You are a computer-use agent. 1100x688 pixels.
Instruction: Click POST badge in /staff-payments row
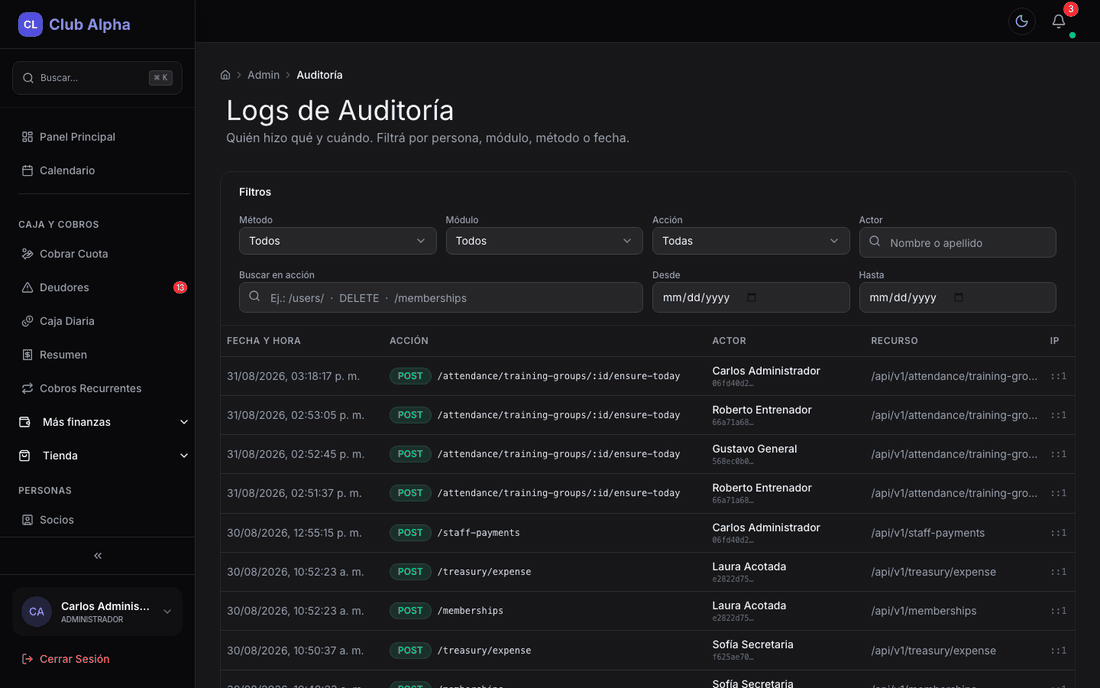click(410, 533)
